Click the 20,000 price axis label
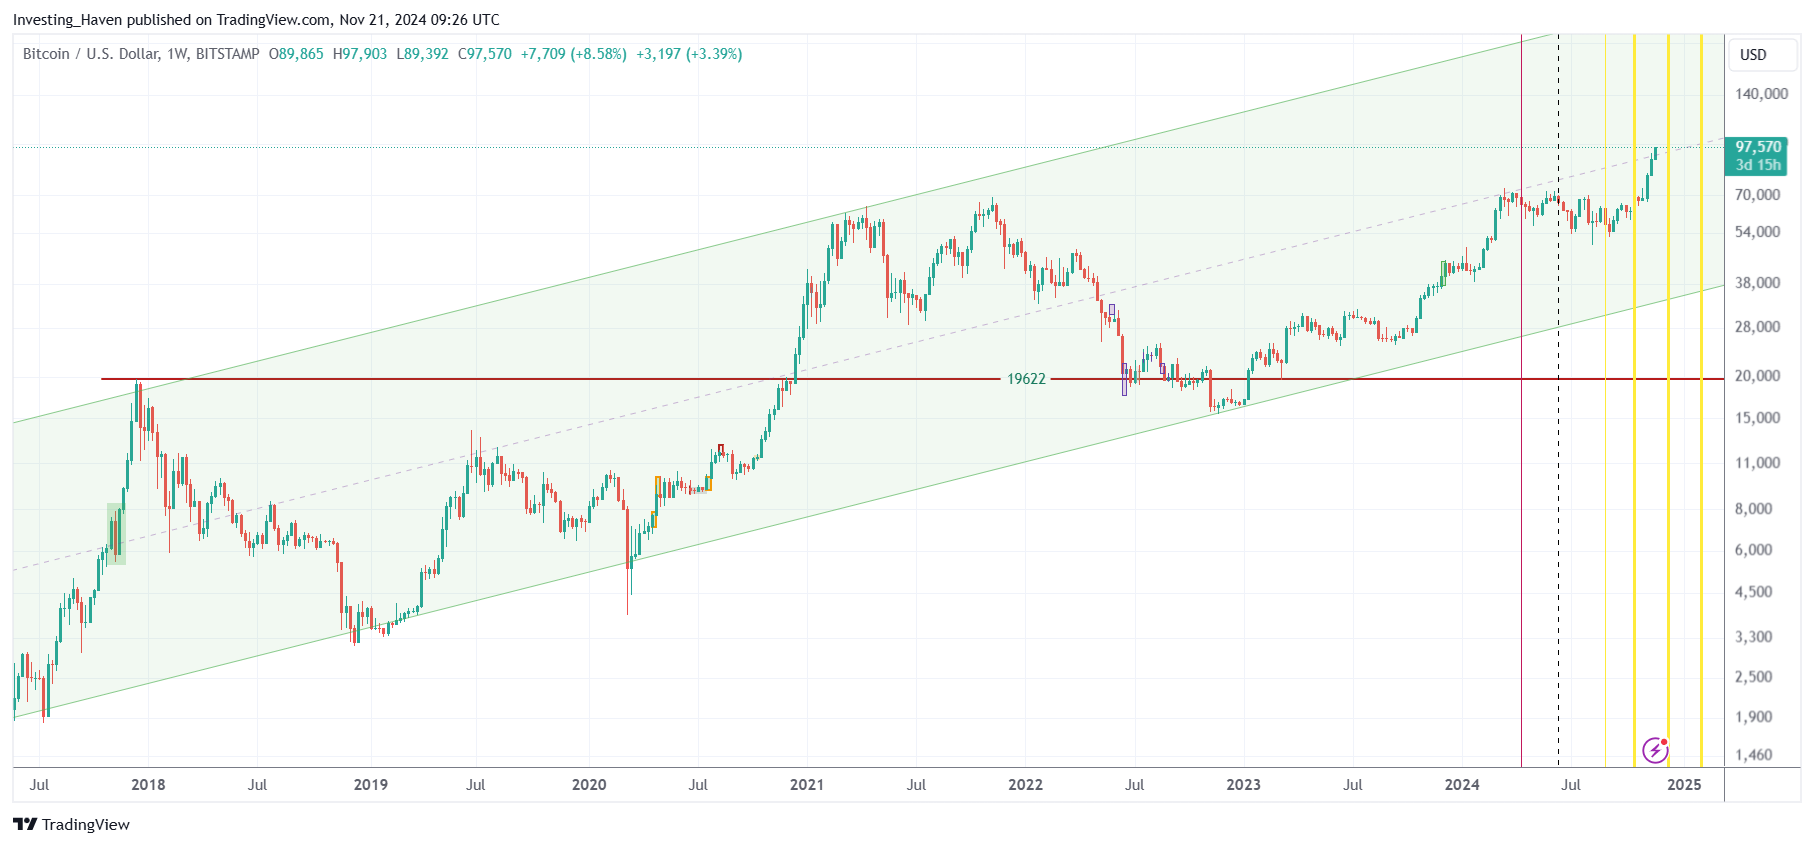This screenshot has width=1814, height=846. point(1757,376)
